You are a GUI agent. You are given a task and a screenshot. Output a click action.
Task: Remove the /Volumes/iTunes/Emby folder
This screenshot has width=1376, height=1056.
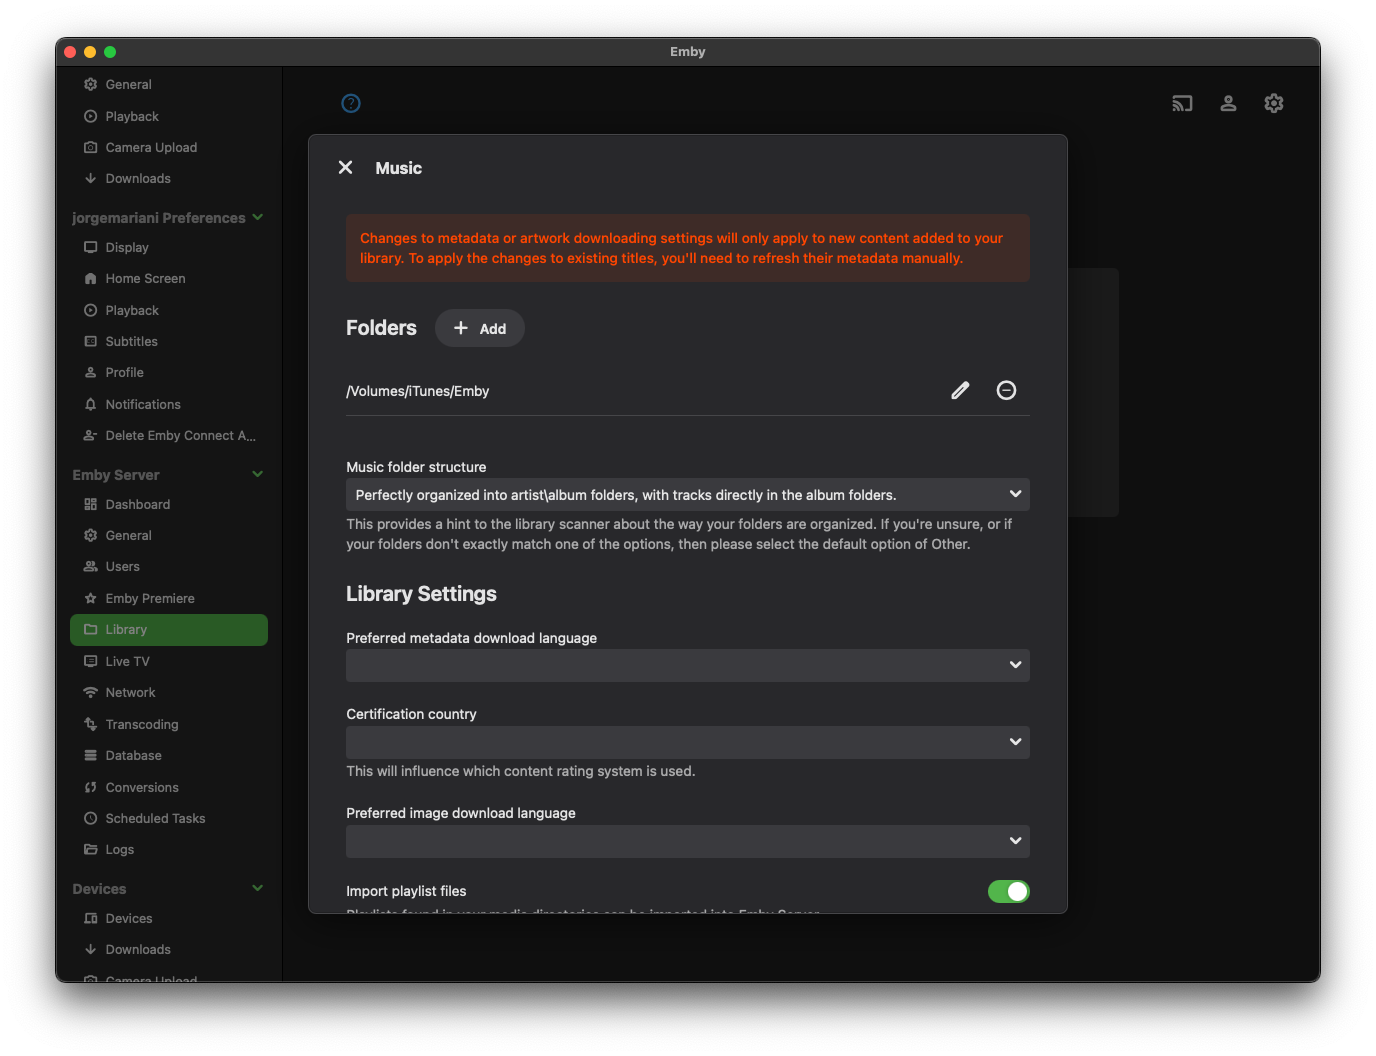pos(1006,391)
